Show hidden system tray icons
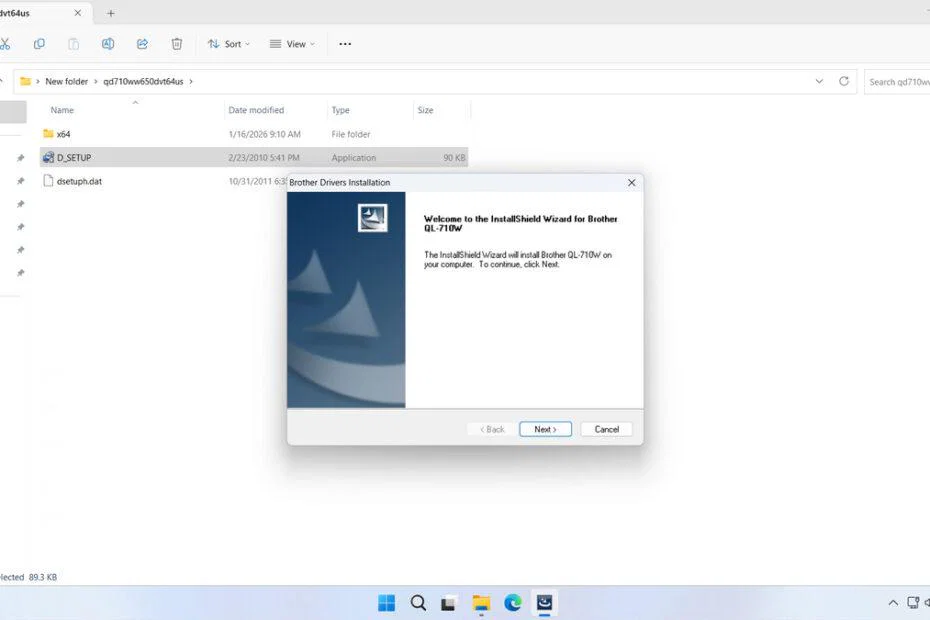Screen dimensions: 930x620 893,603
